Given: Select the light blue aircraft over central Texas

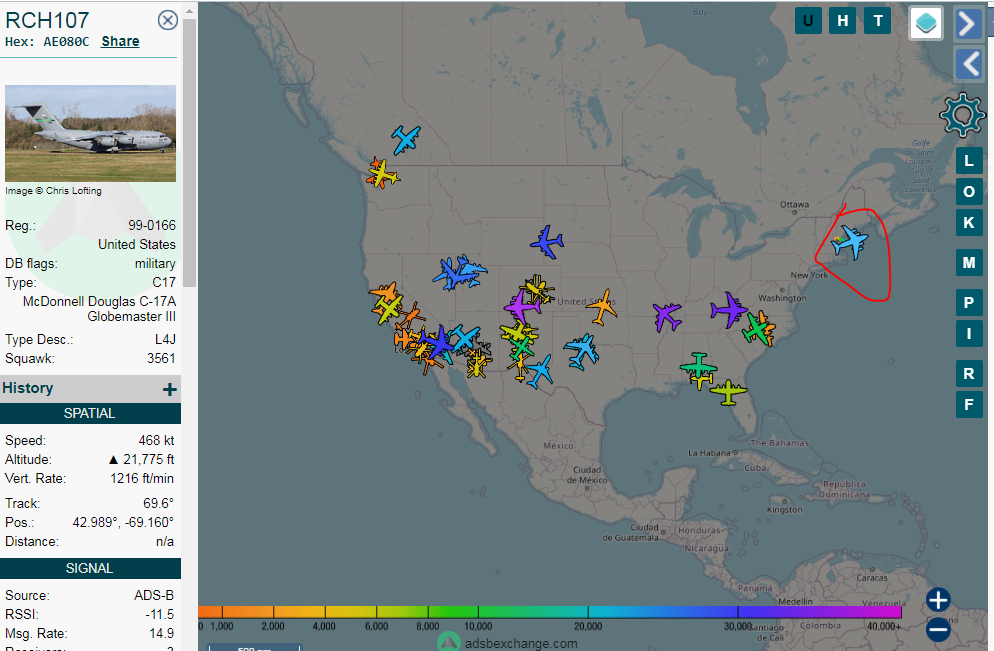Looking at the screenshot, I should (x=581, y=351).
